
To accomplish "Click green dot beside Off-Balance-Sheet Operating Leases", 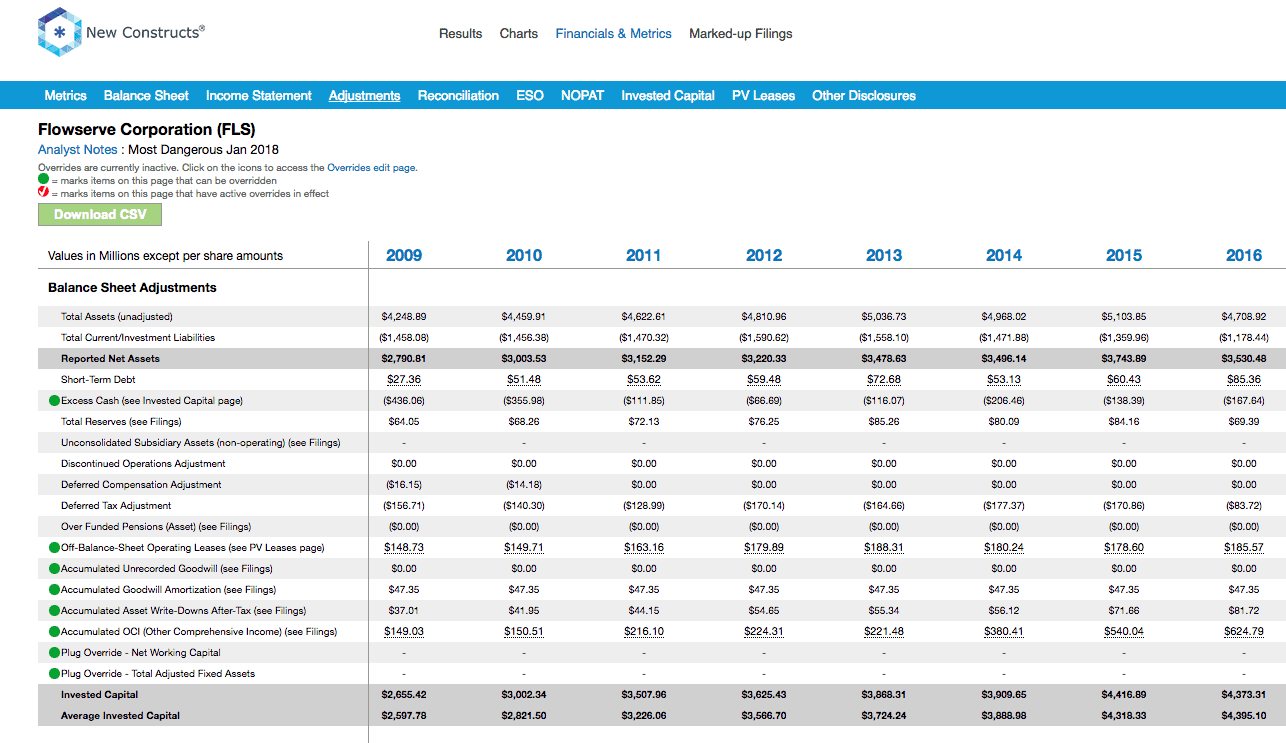I will click(x=54, y=548).
